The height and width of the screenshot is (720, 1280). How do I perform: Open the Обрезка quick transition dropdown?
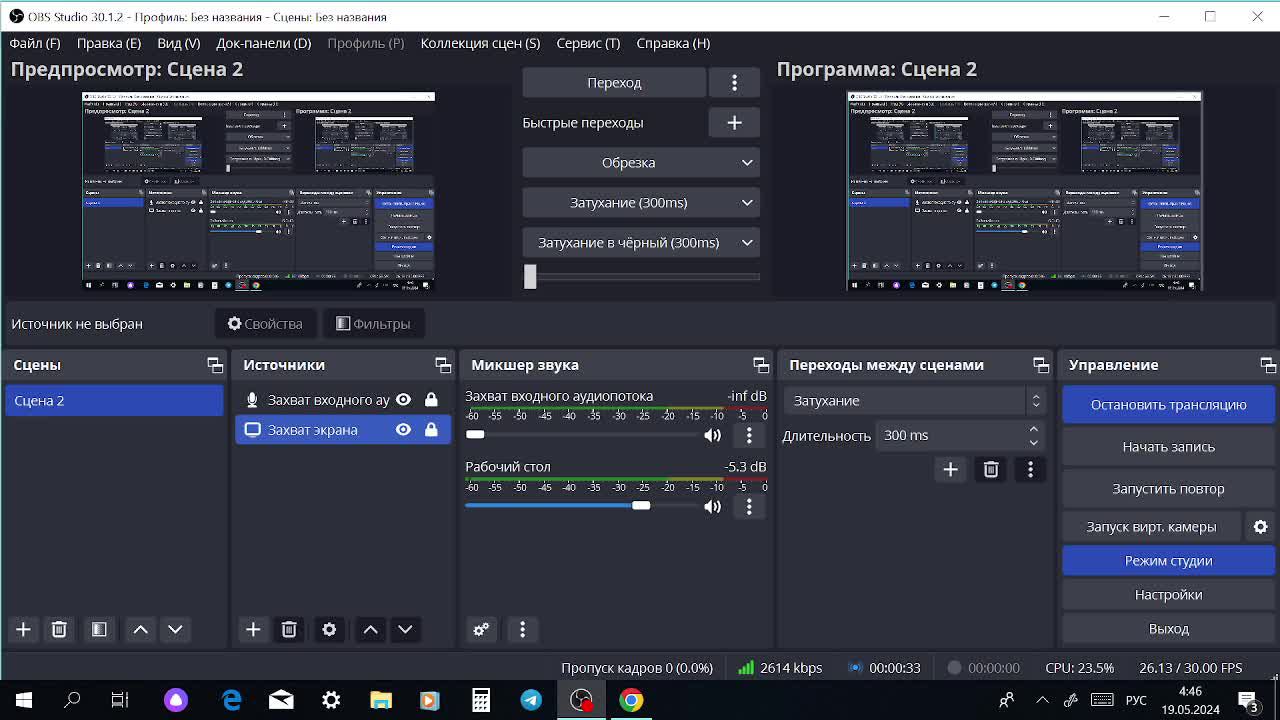coord(641,163)
